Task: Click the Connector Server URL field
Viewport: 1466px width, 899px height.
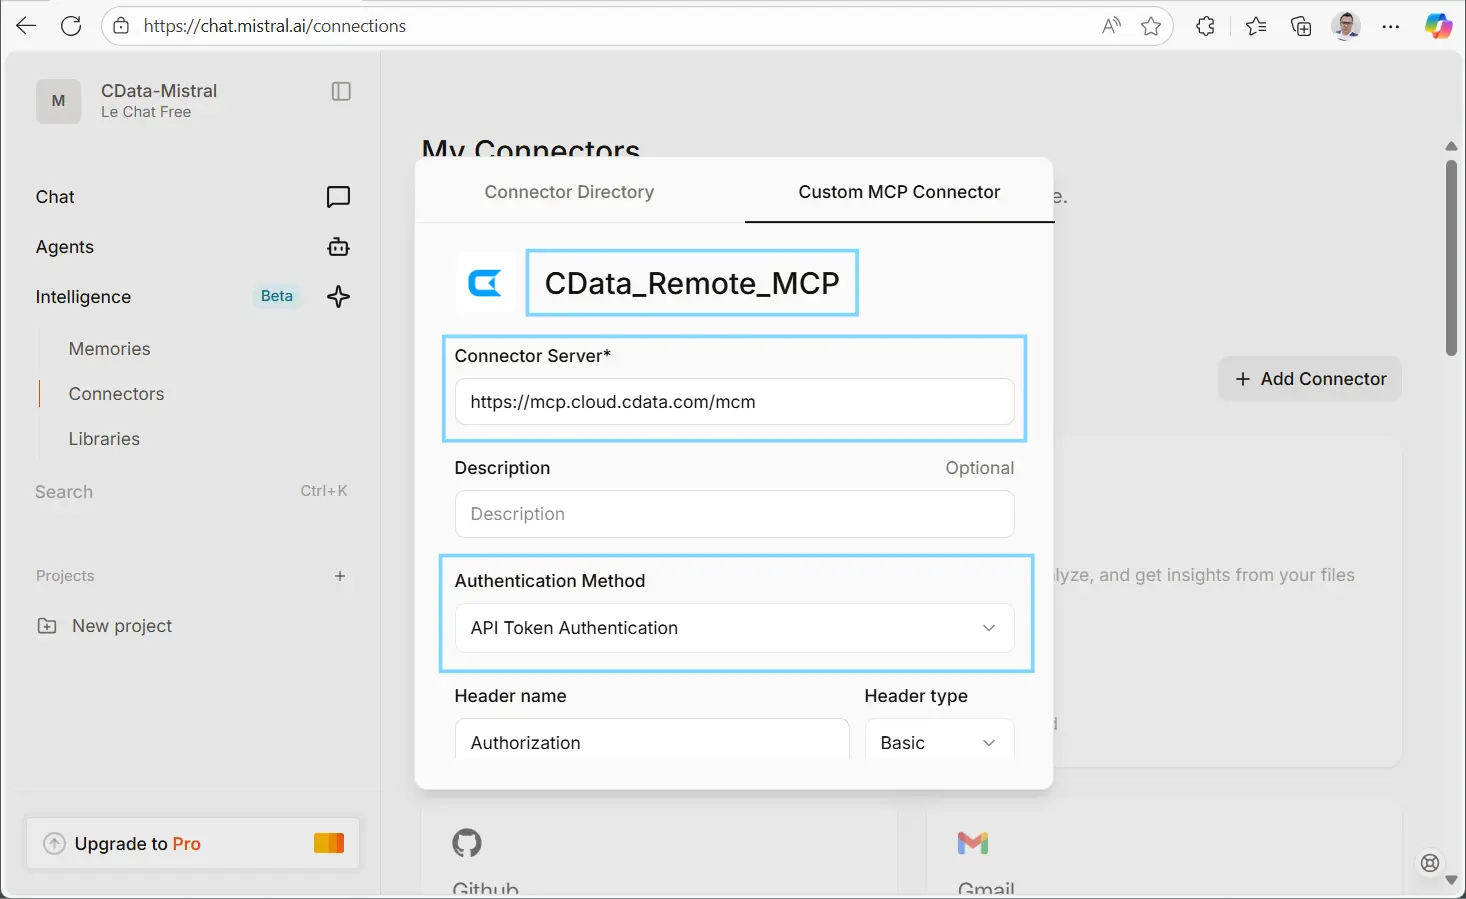Action: point(734,402)
